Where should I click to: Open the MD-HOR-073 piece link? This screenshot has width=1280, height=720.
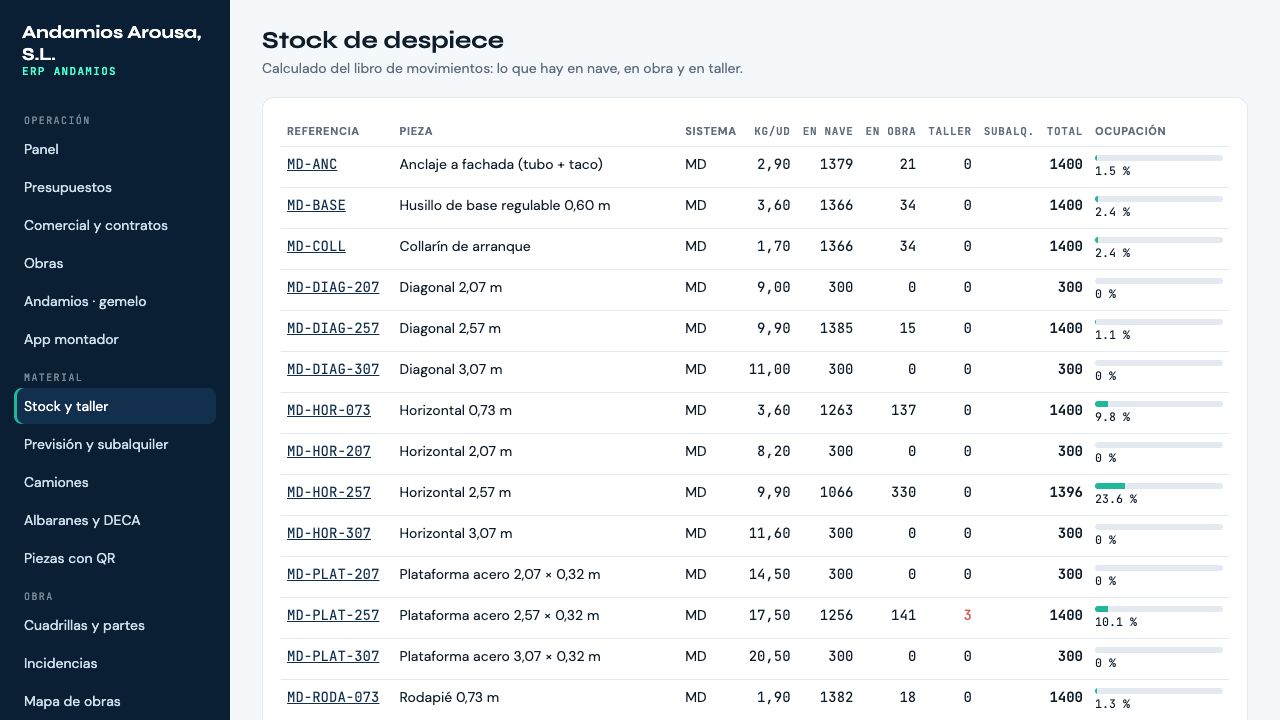(x=329, y=410)
